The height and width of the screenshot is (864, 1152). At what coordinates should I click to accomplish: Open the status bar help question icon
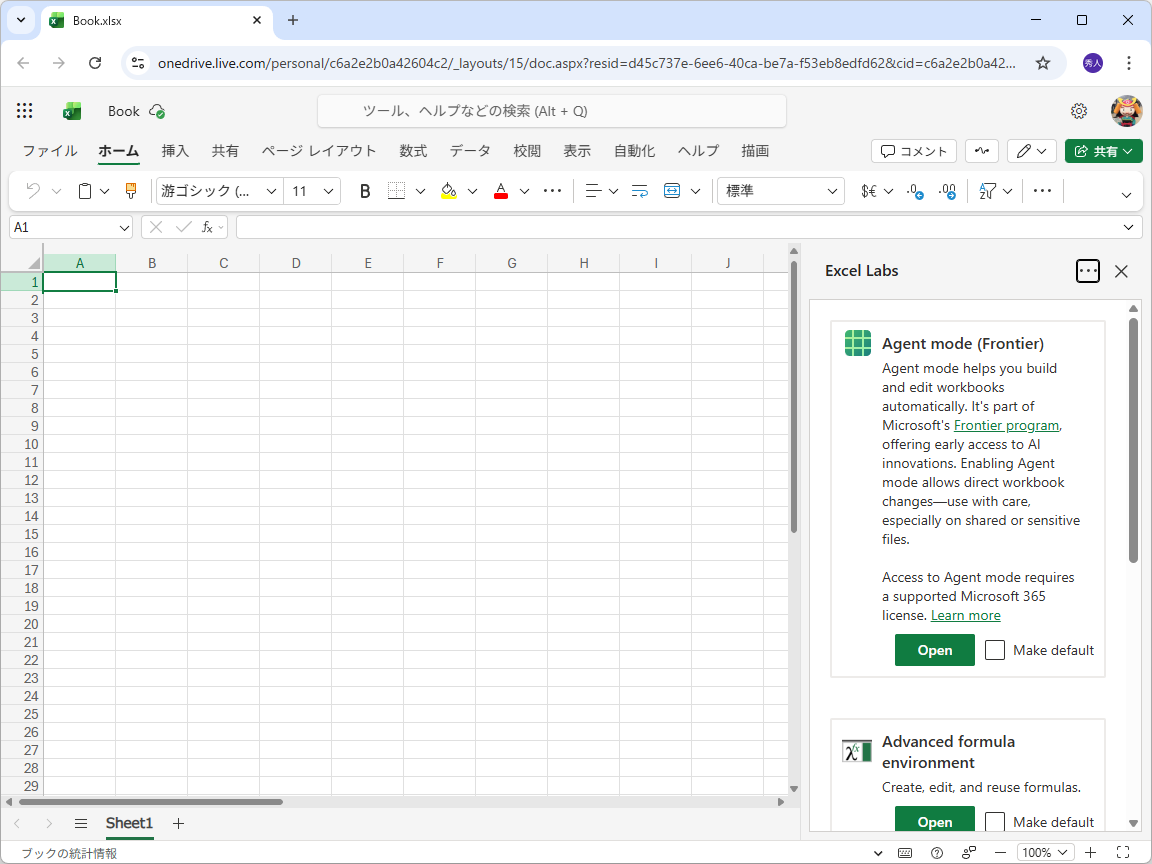point(937,853)
